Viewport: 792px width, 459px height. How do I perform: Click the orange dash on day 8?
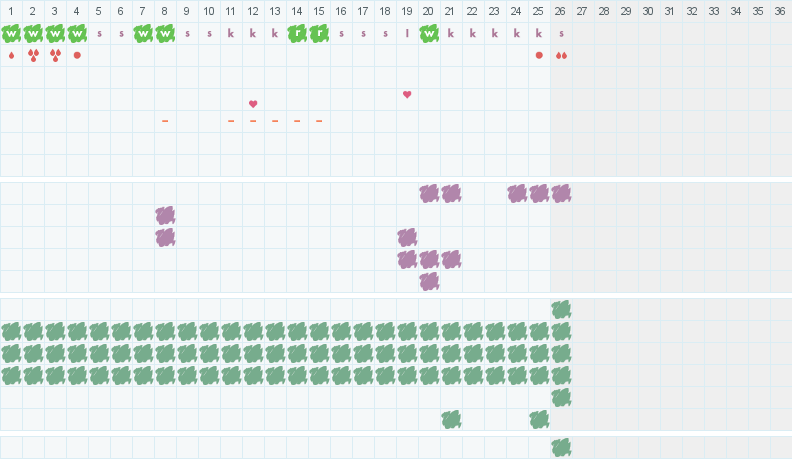point(165,121)
